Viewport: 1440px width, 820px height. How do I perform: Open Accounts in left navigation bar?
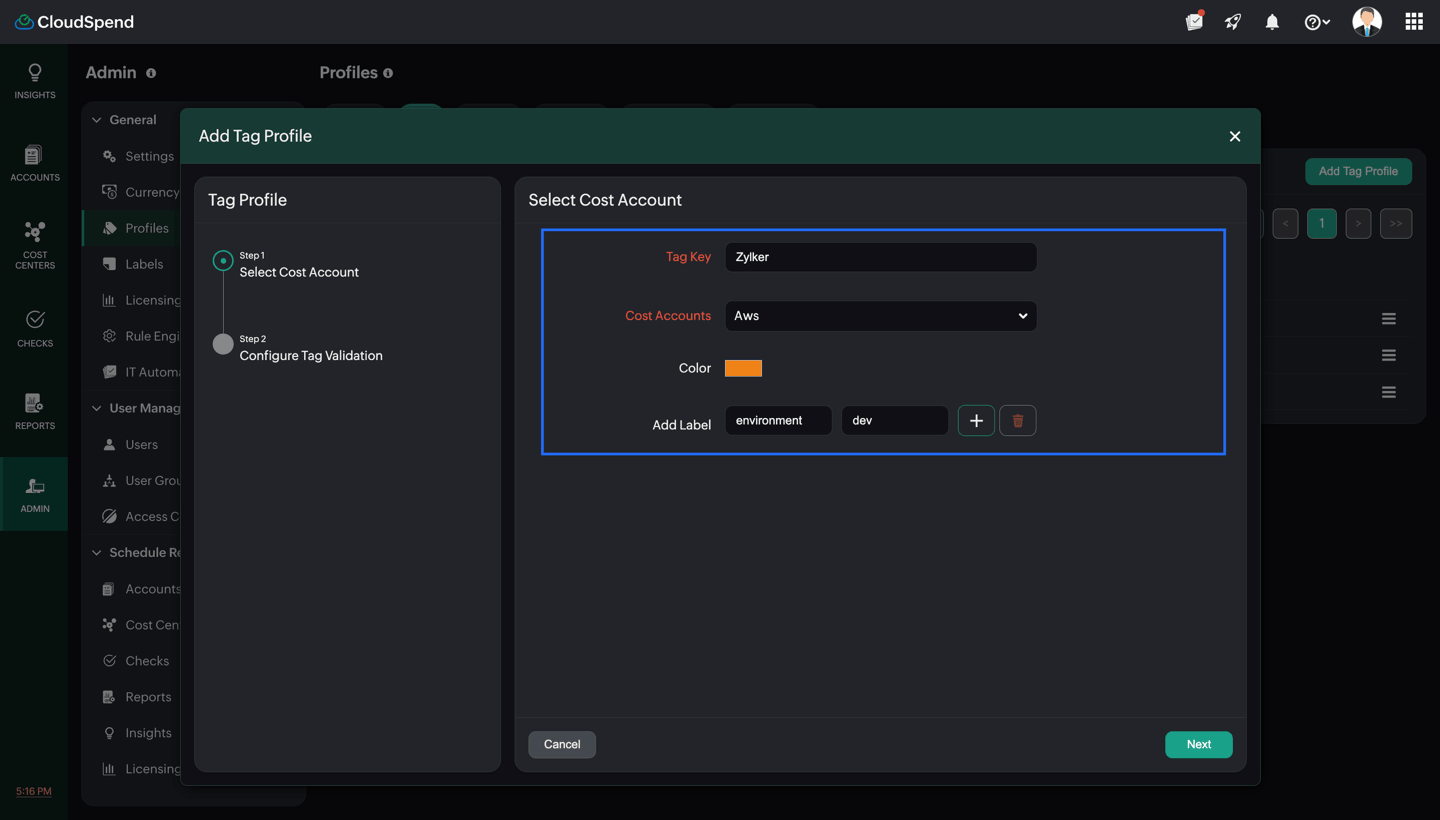click(x=34, y=163)
